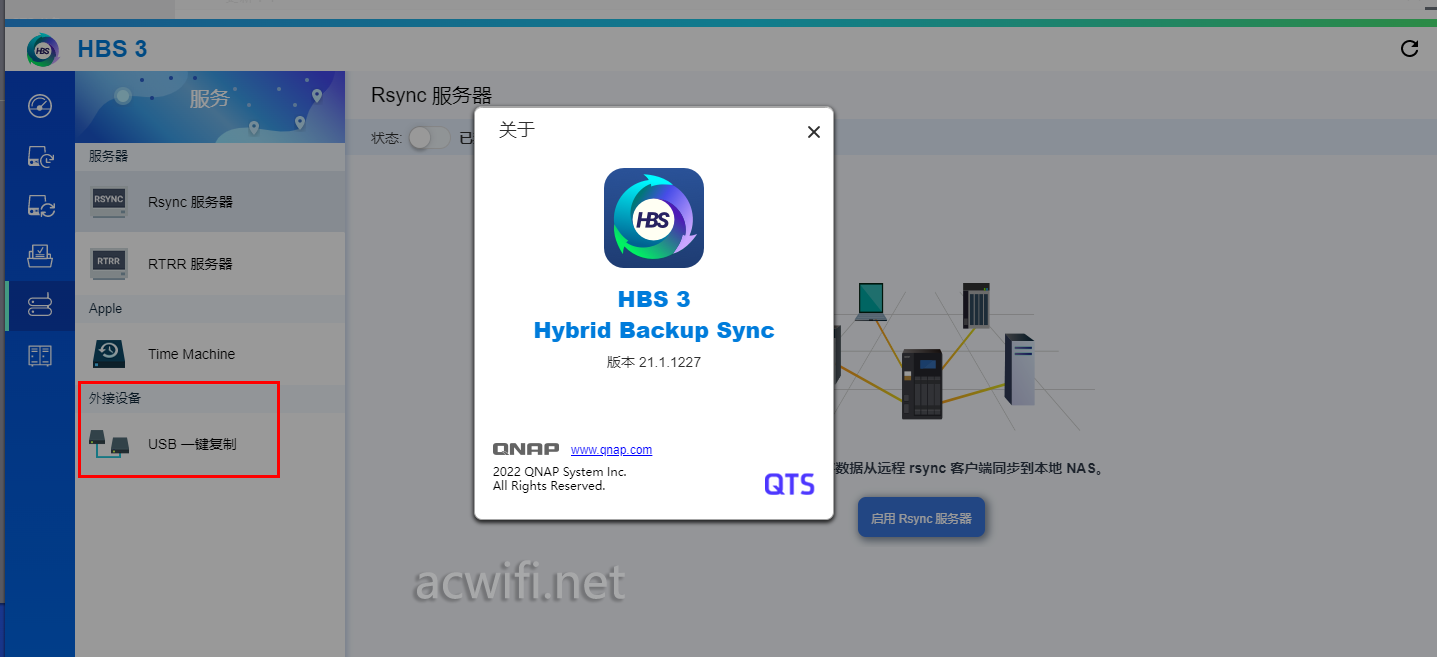Click the 服务 banner title
The width and height of the screenshot is (1437, 657).
coord(210,99)
